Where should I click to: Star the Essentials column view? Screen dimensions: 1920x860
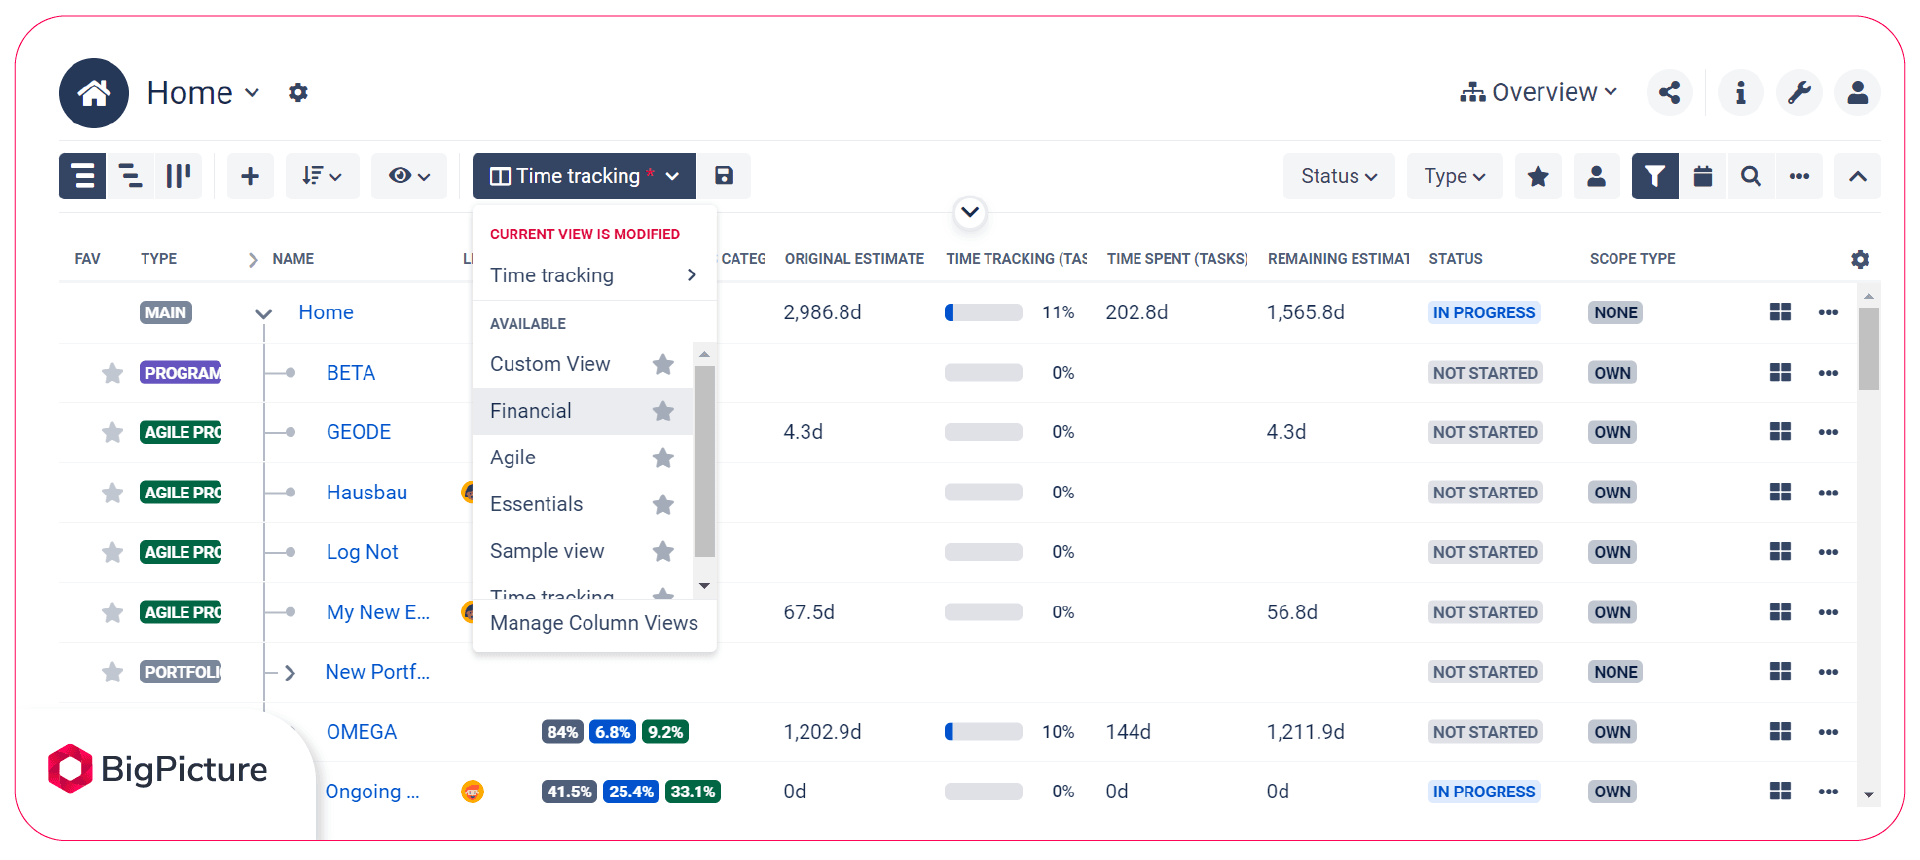(663, 504)
